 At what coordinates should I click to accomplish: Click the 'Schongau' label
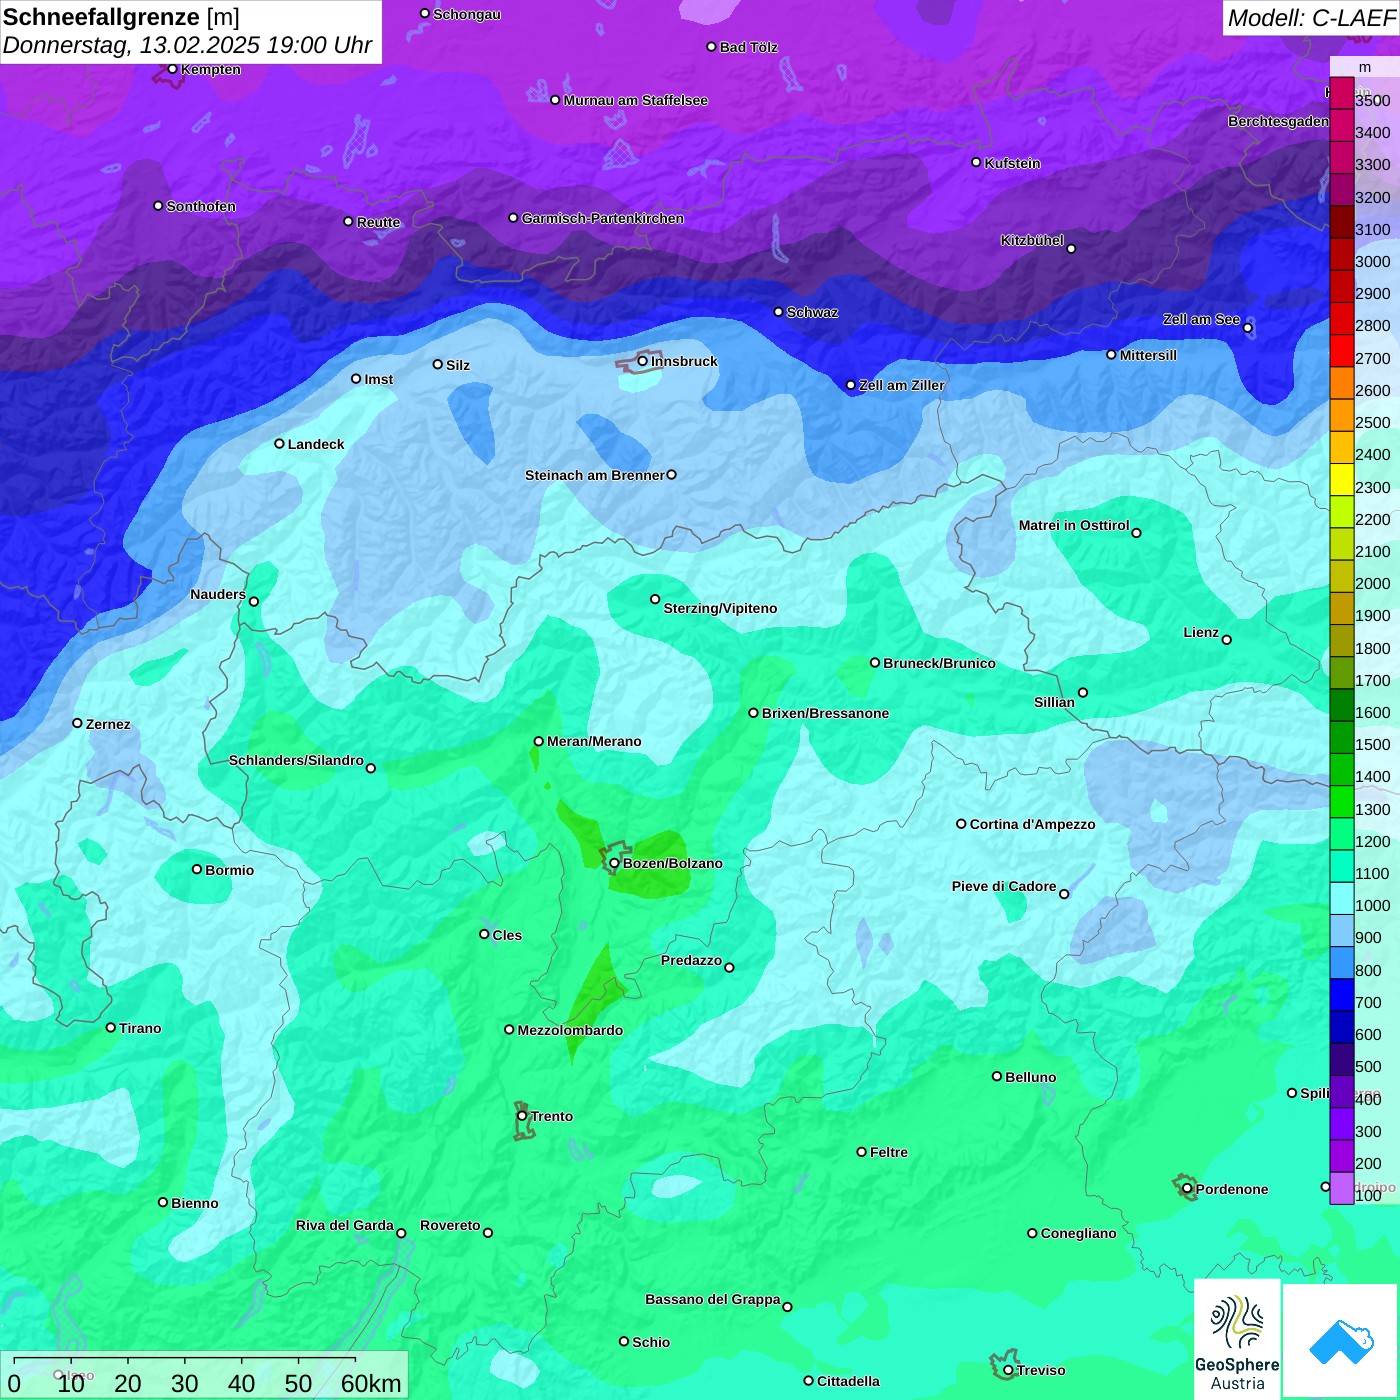pos(467,14)
